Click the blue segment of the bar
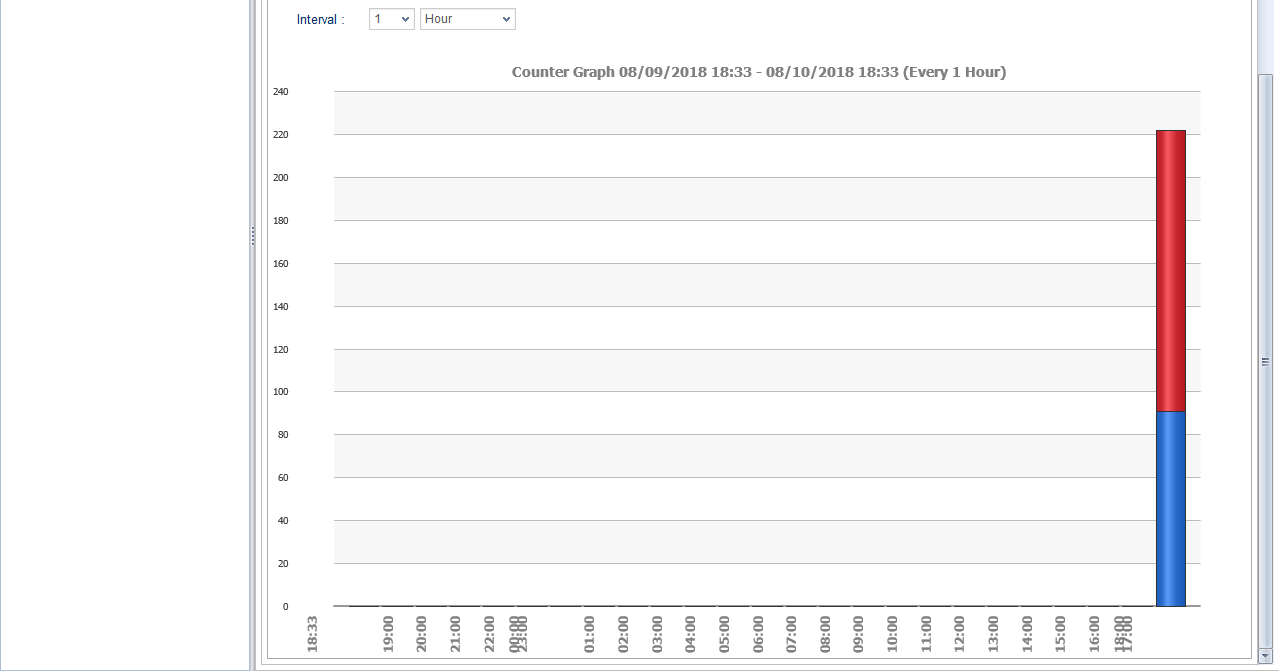Image resolution: width=1279 pixels, height=671 pixels. click(1170, 508)
